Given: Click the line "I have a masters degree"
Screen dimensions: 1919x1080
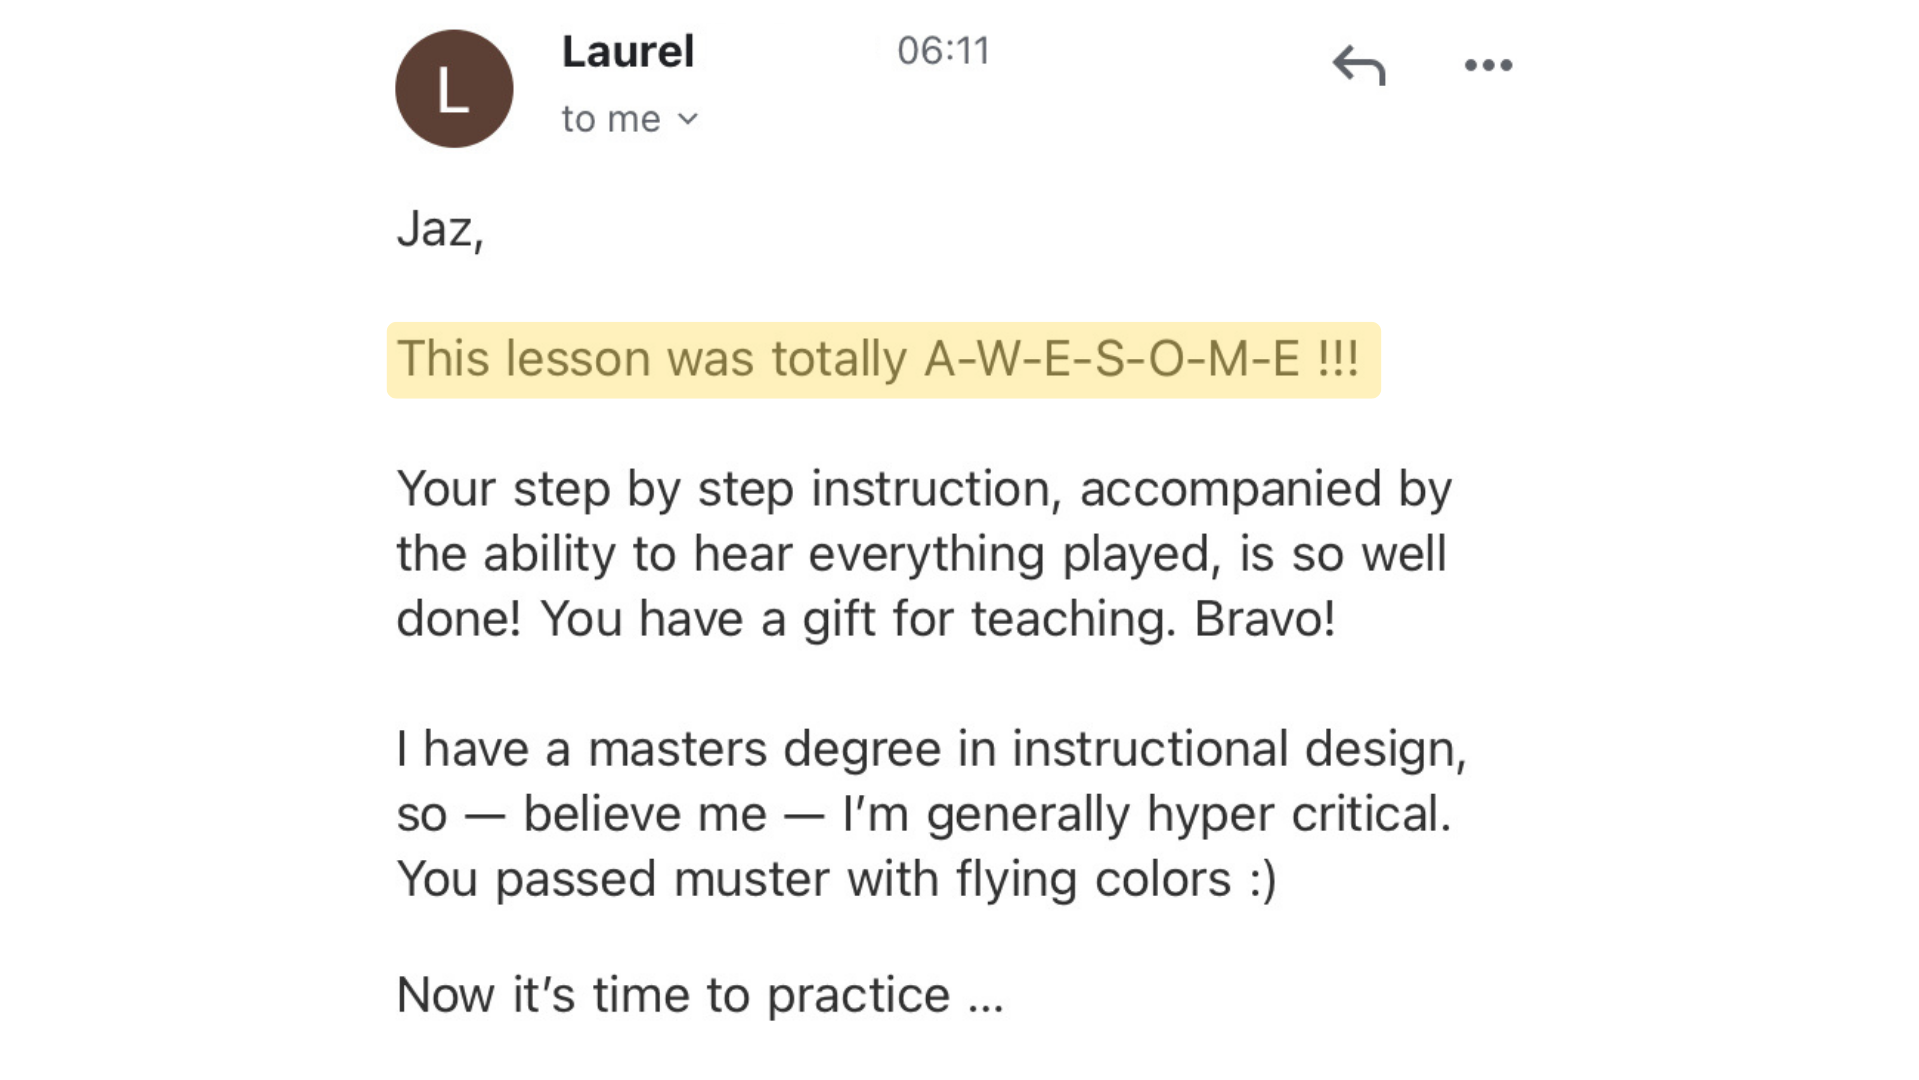Looking at the screenshot, I should [930, 749].
